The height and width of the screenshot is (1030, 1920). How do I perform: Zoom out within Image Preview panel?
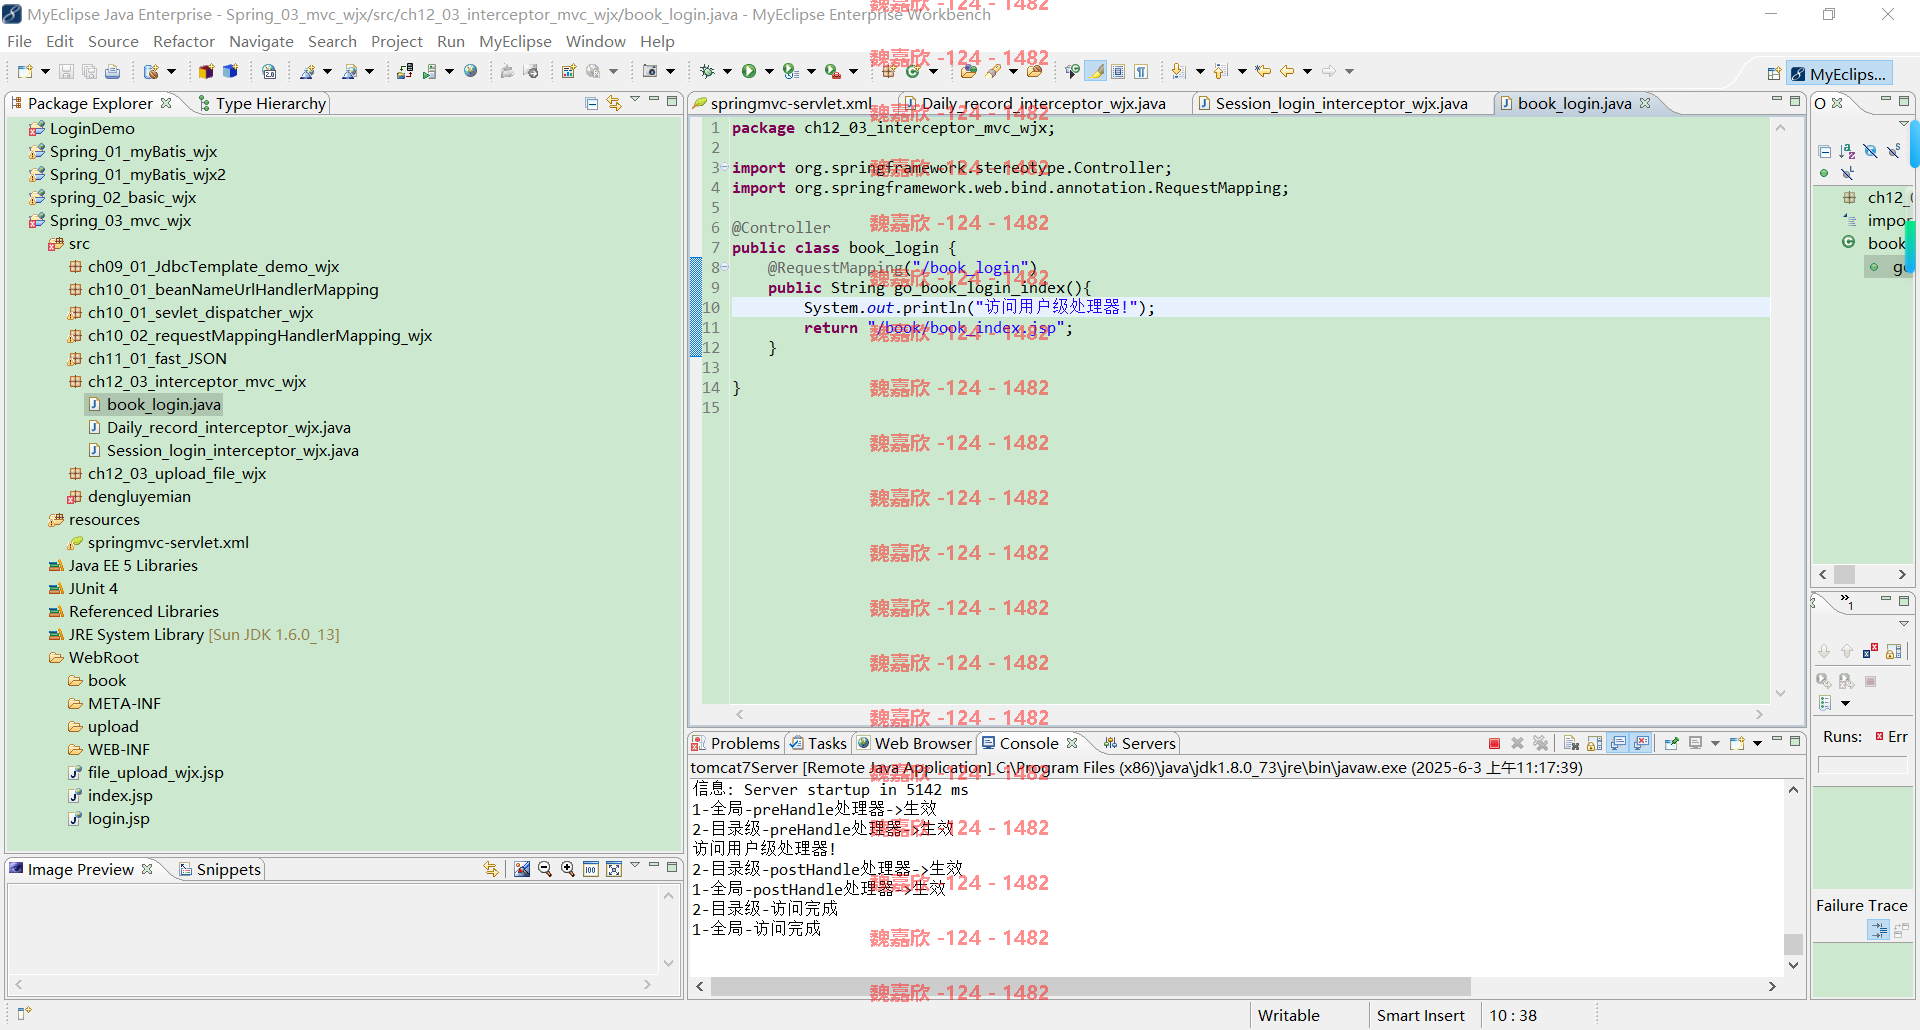point(545,869)
